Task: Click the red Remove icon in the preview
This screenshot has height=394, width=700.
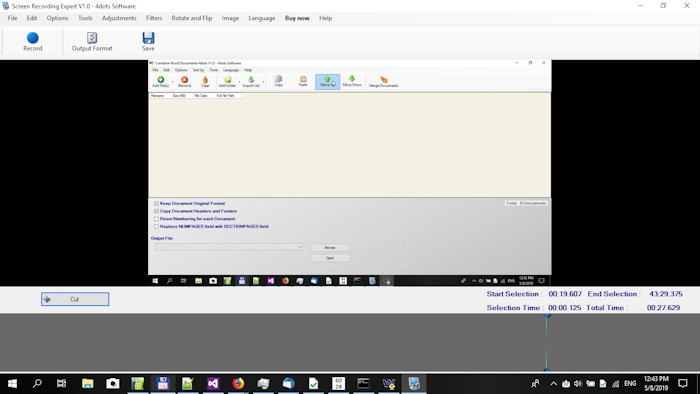Action: click(184, 80)
